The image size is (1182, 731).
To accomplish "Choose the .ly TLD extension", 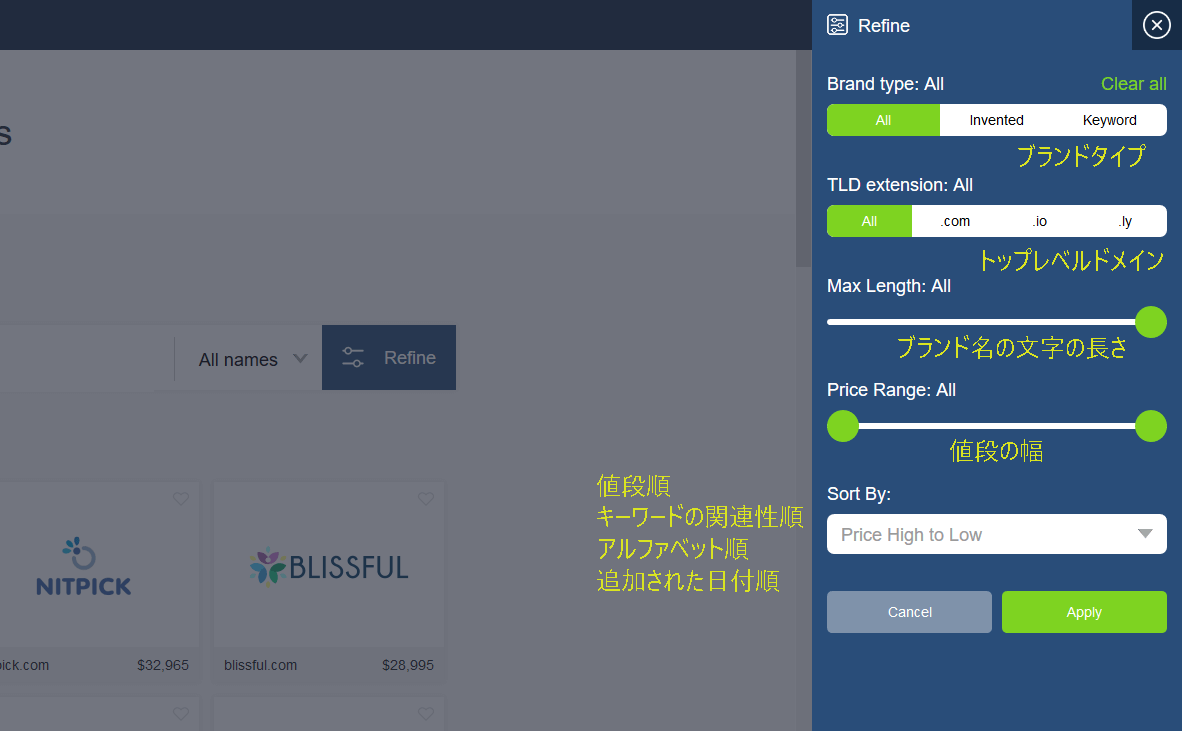I will pyautogui.click(x=1125, y=221).
